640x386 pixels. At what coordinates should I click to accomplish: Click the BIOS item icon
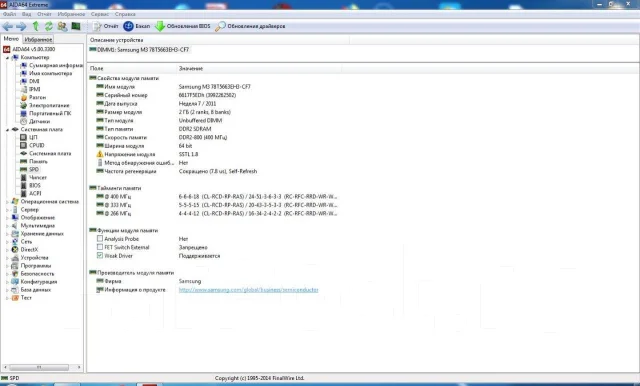pyautogui.click(x=24, y=185)
